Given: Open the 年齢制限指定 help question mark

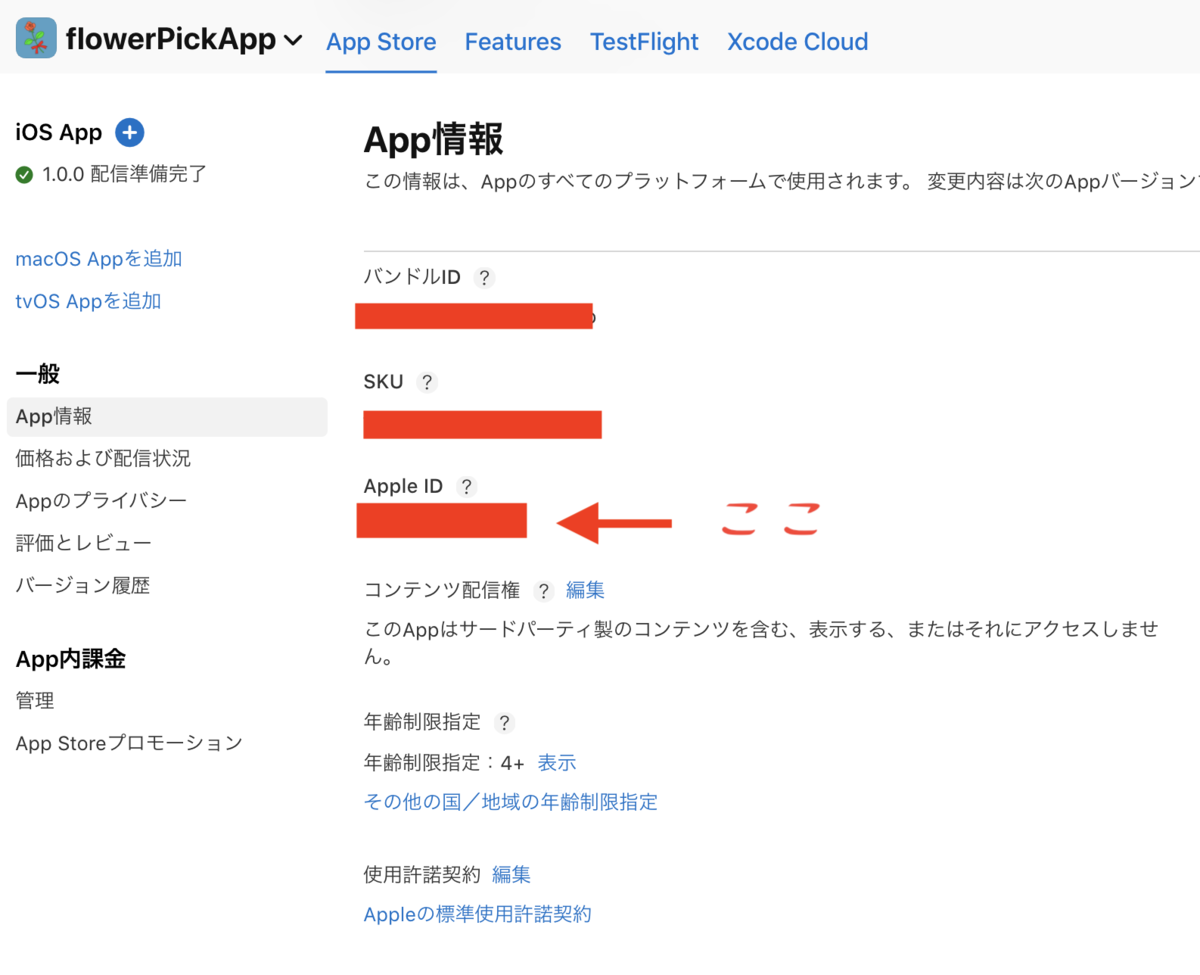Looking at the screenshot, I should pyautogui.click(x=504, y=723).
